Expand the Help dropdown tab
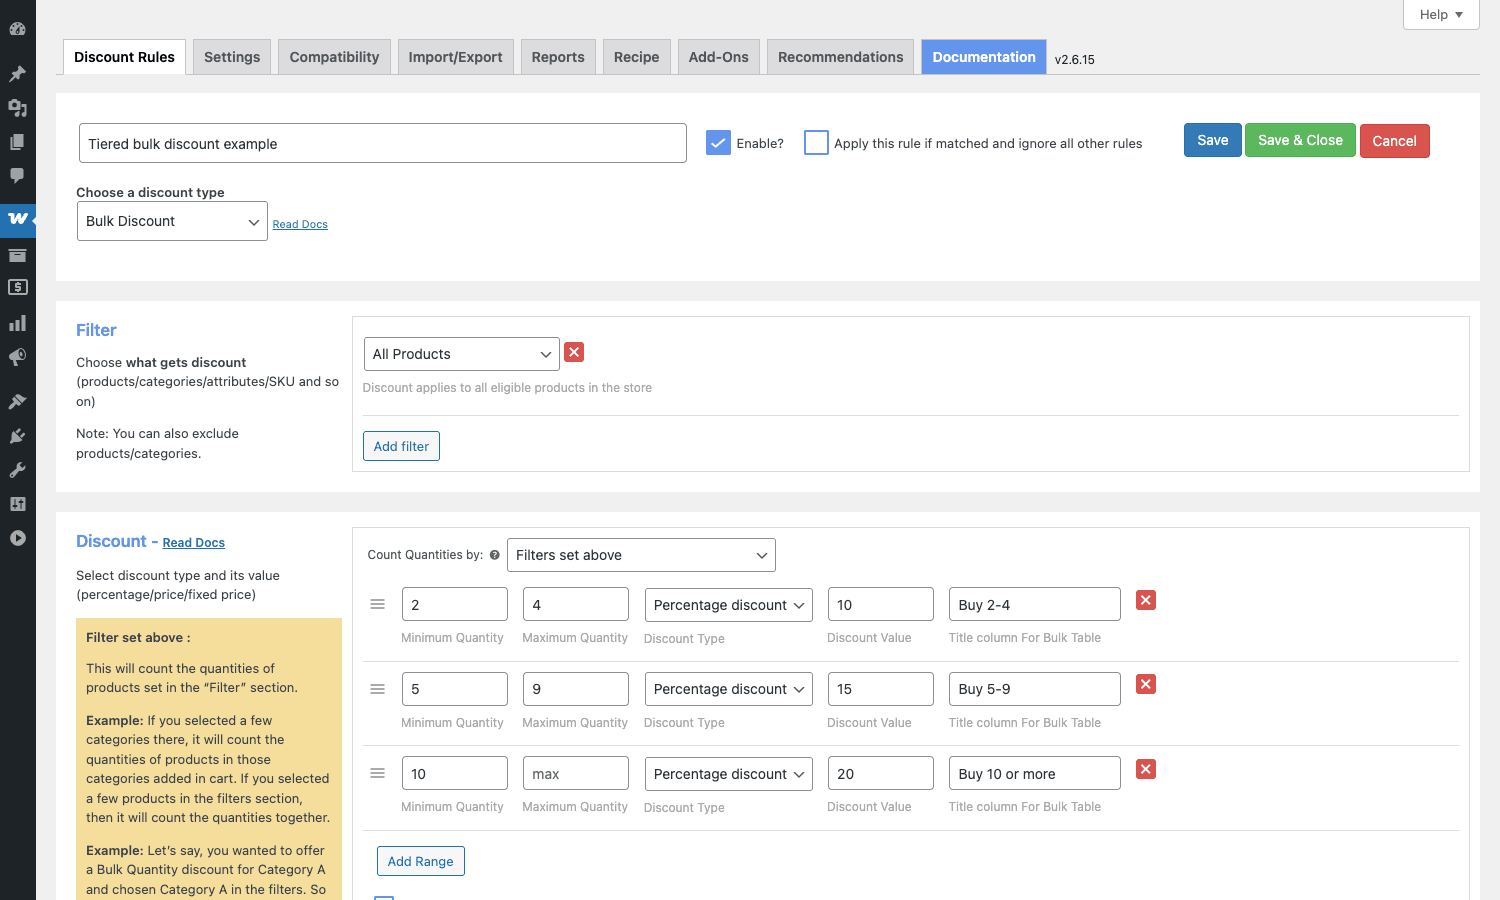This screenshot has width=1500, height=900. [x=1441, y=14]
